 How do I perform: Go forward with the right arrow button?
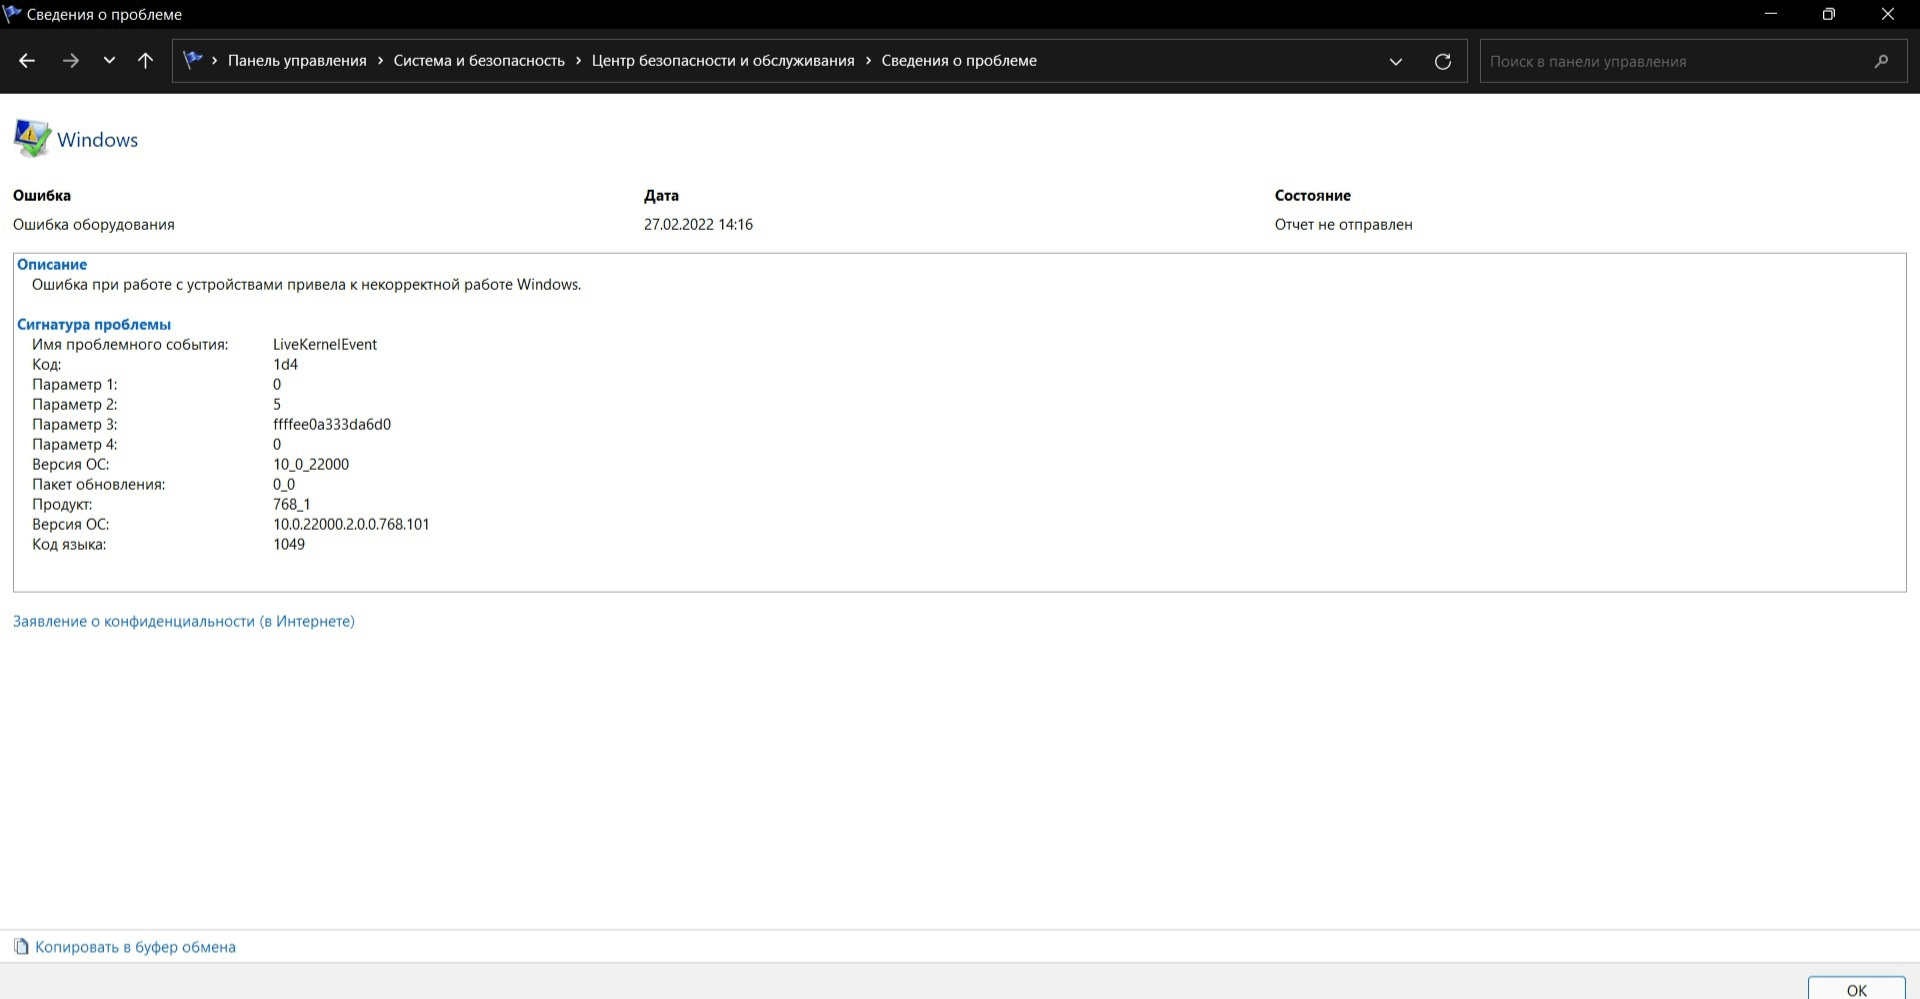point(70,61)
